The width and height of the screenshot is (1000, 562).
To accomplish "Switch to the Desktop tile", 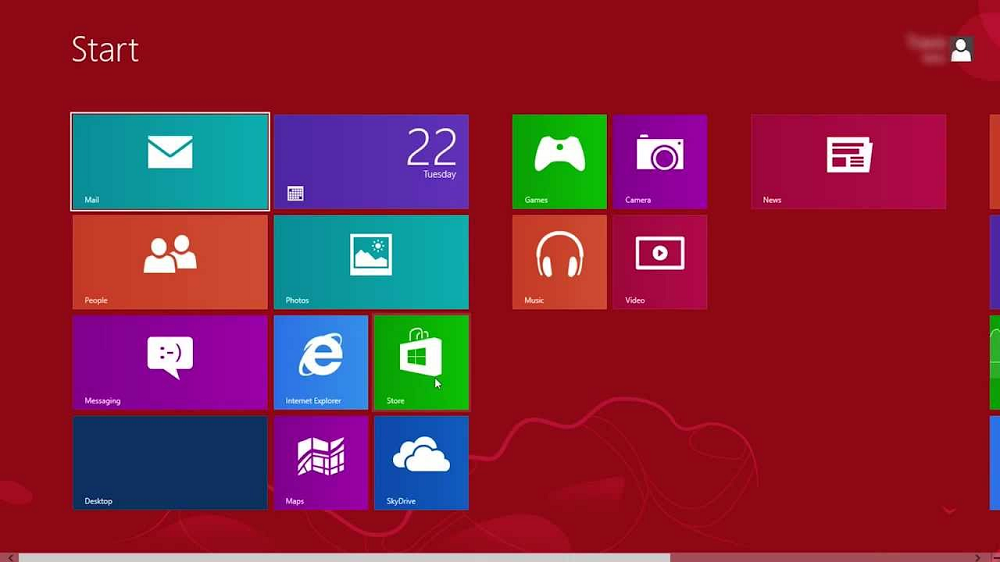I will point(170,463).
